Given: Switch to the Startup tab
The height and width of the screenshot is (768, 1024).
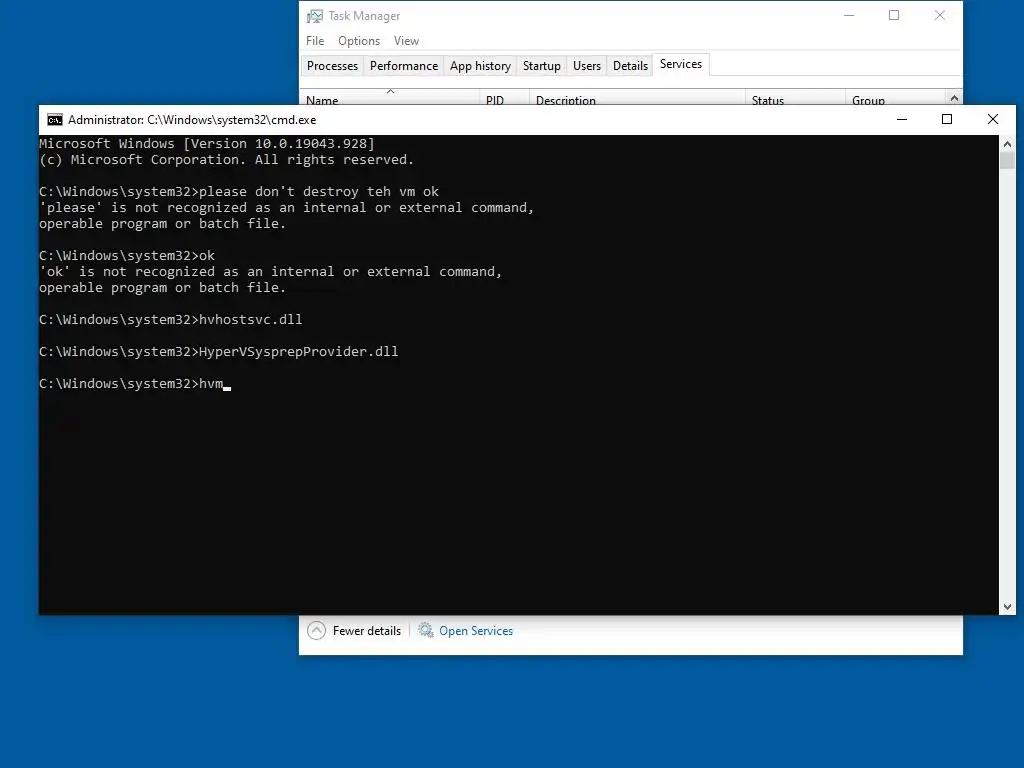Looking at the screenshot, I should tap(541, 66).
